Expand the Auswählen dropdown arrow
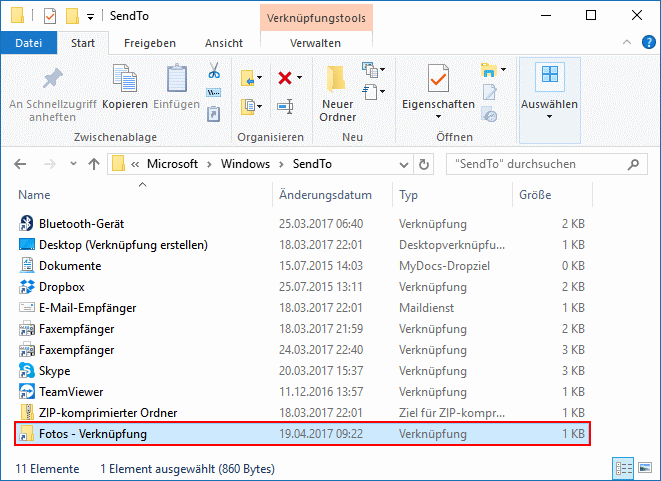The width and height of the screenshot is (661, 481). click(x=549, y=117)
